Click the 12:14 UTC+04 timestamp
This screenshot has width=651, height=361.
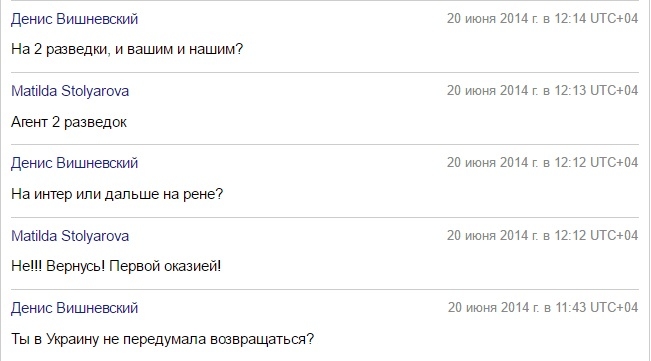point(542,19)
